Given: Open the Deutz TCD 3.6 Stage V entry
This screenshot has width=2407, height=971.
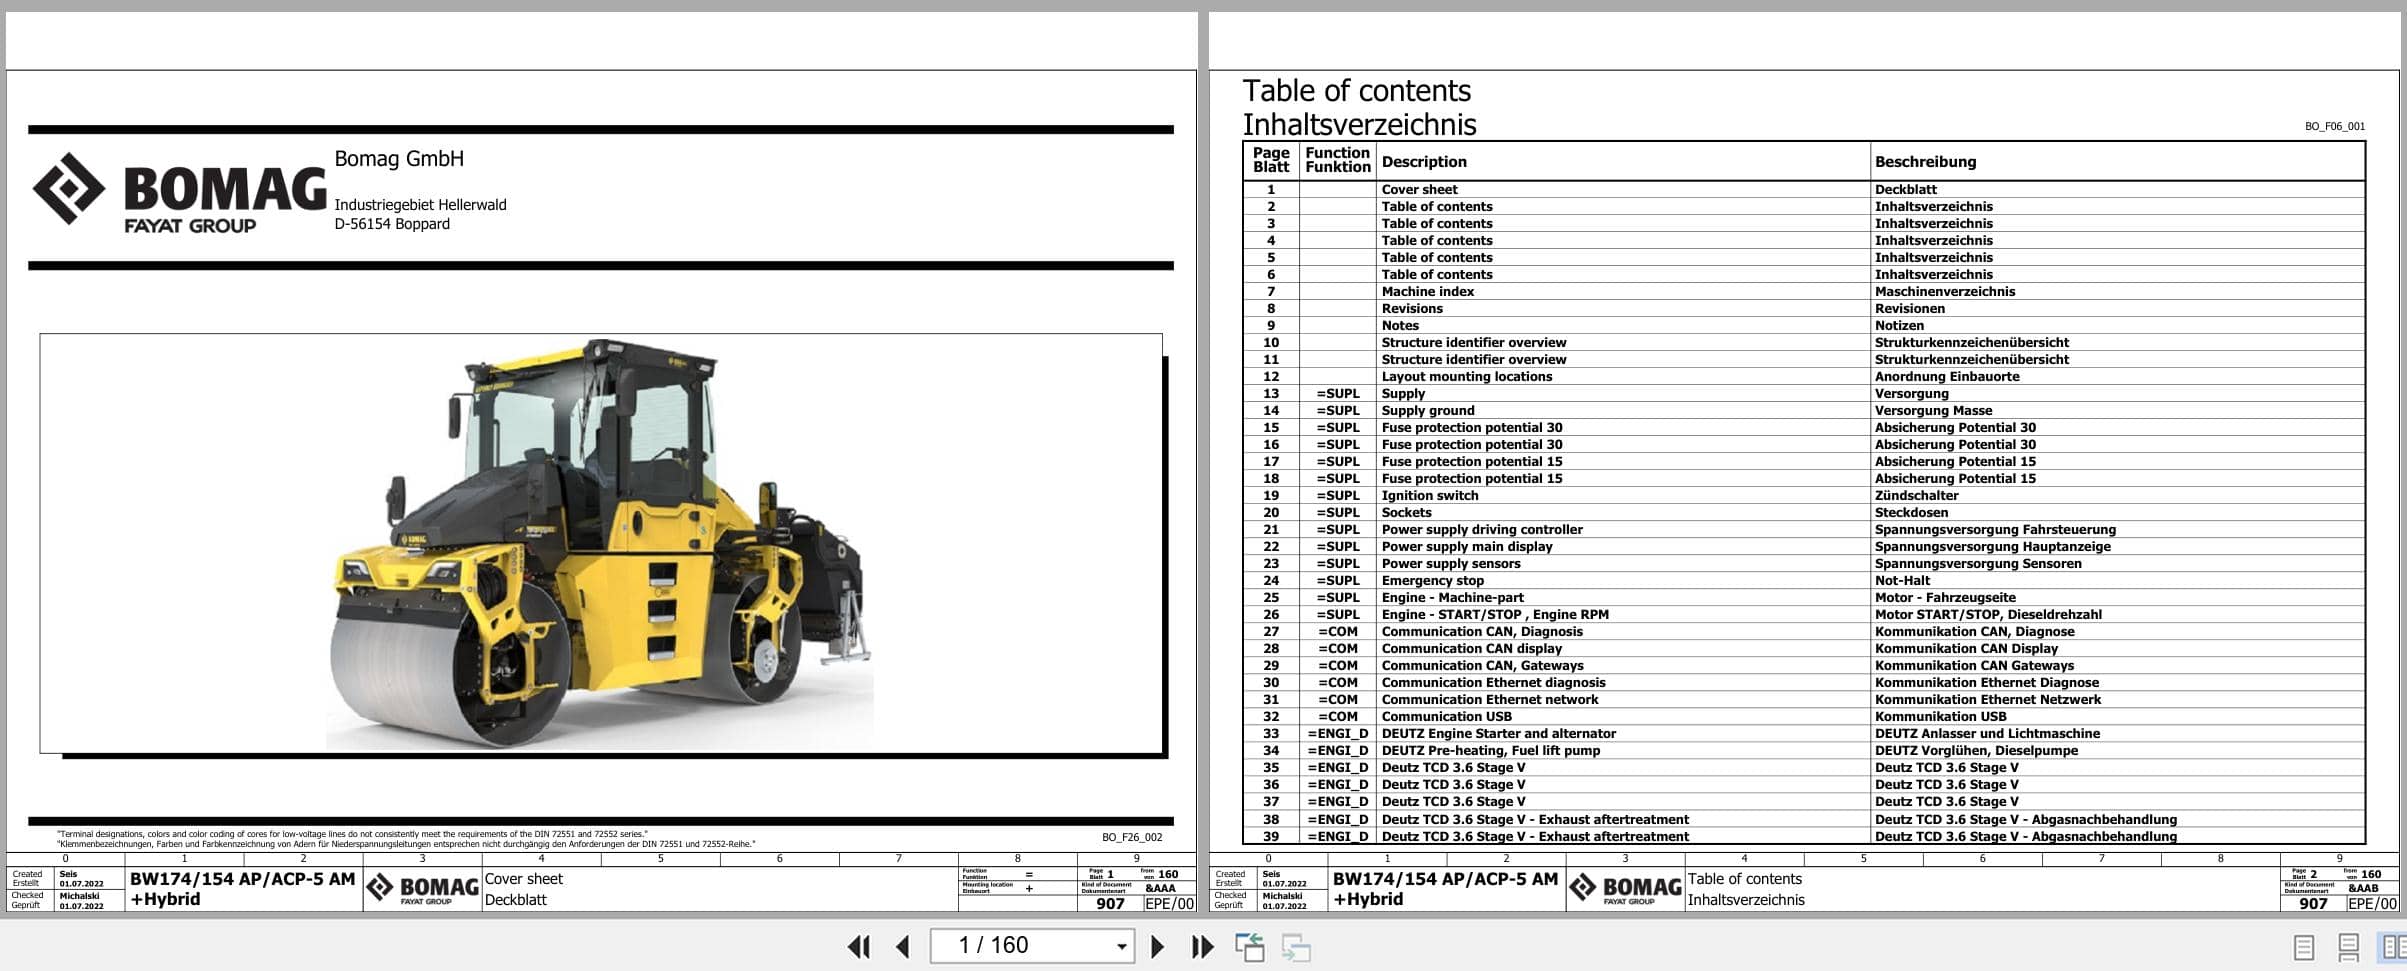Looking at the screenshot, I should tap(1450, 767).
